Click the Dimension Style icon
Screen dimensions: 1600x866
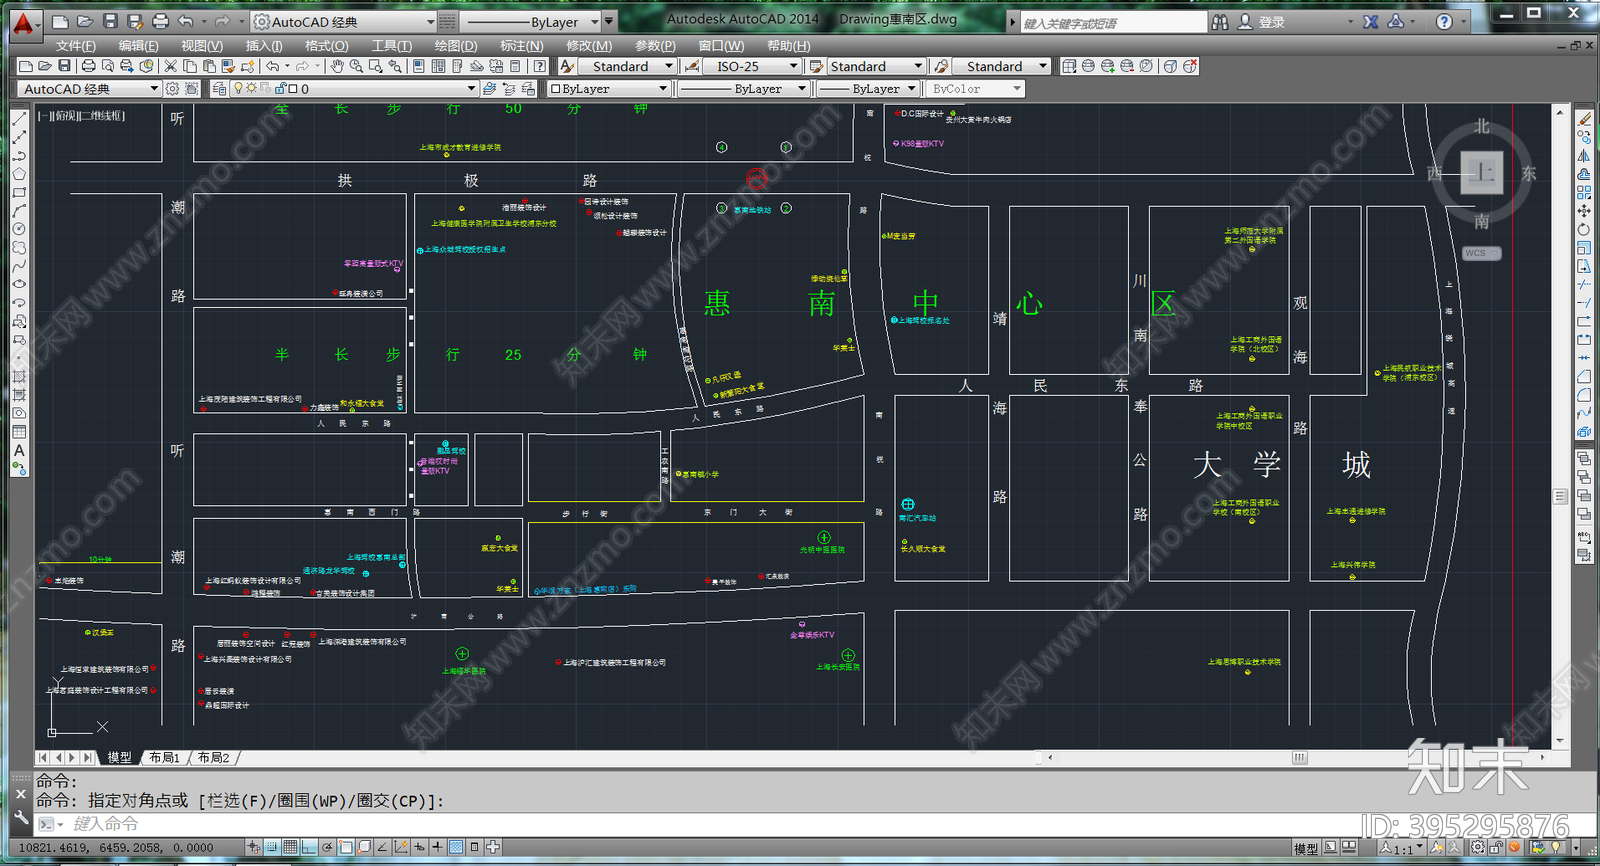coord(691,66)
